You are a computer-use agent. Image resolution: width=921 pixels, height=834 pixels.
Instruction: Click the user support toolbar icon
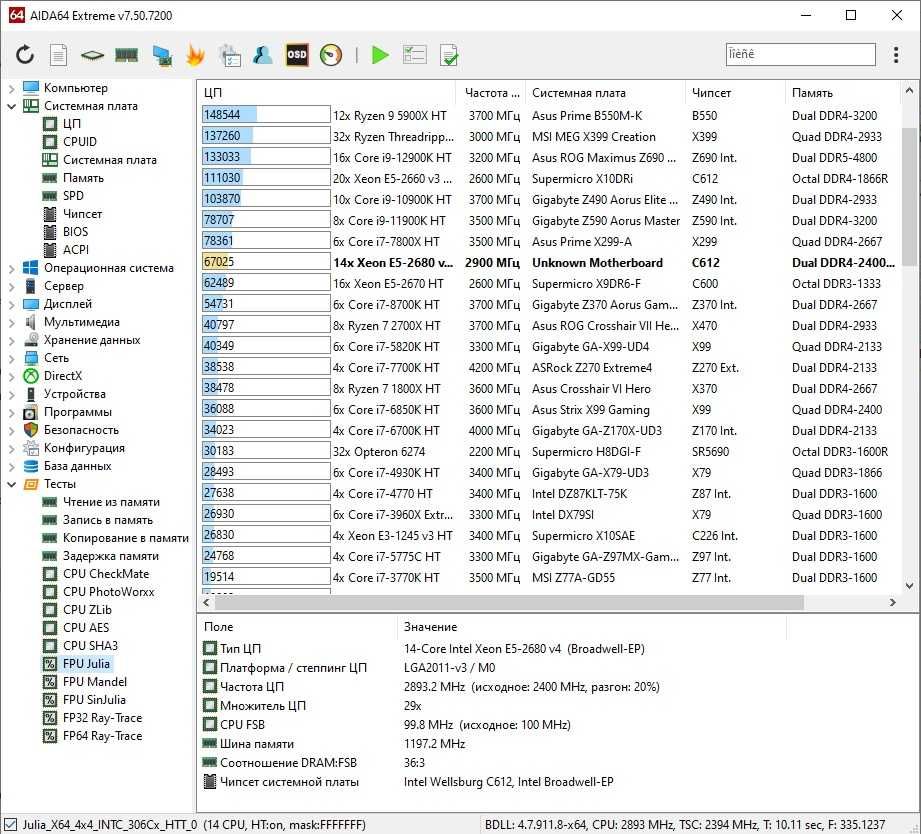click(263, 55)
